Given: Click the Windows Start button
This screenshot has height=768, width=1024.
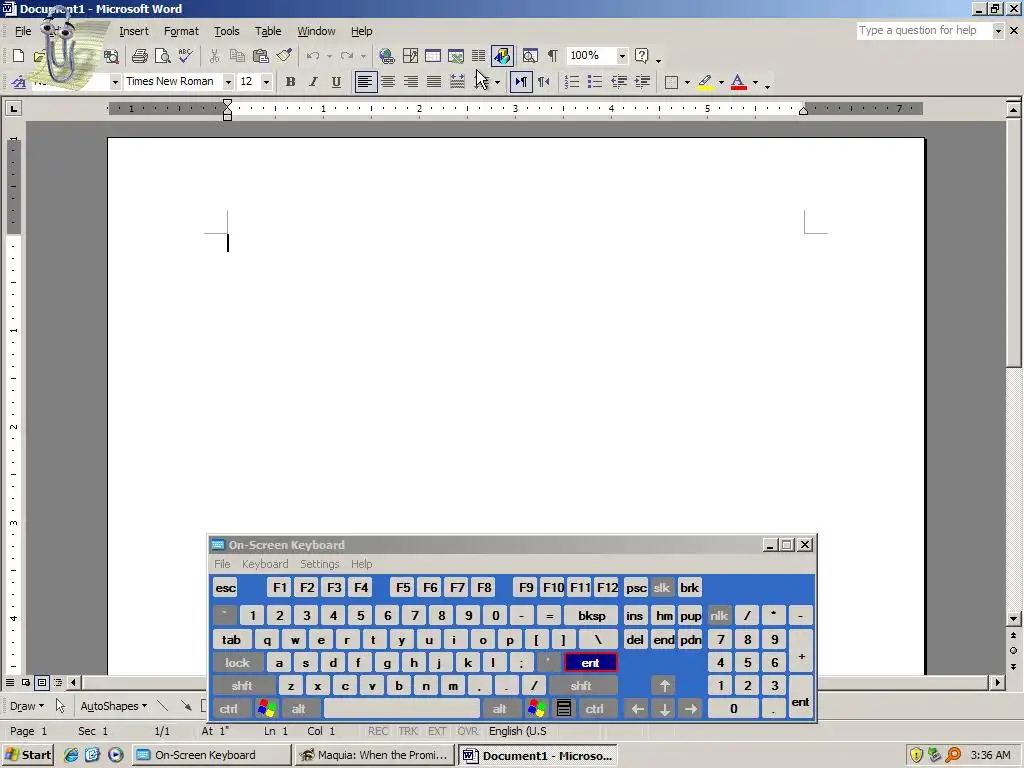Looking at the screenshot, I should click(28, 755).
